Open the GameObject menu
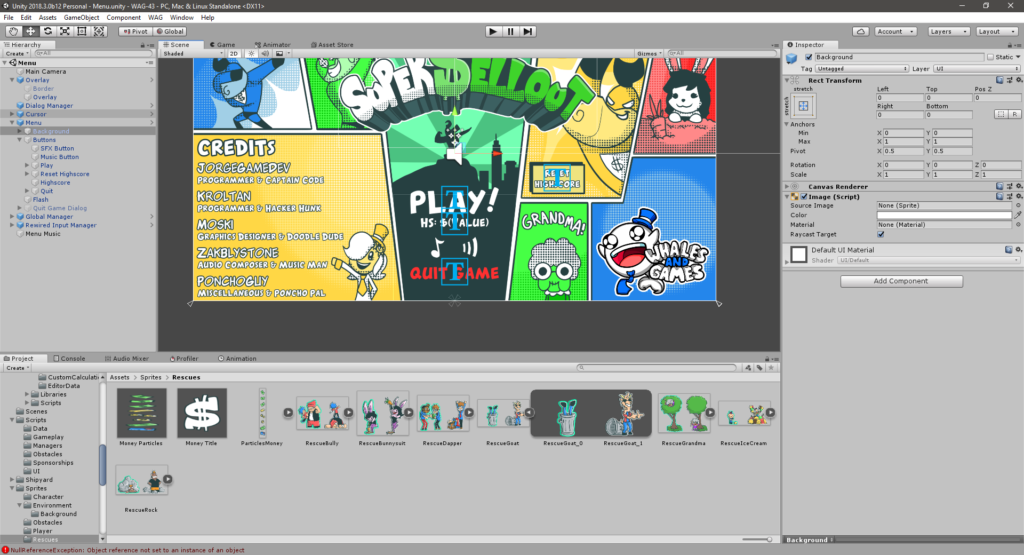1024x555 pixels. pyautogui.click(x=82, y=18)
